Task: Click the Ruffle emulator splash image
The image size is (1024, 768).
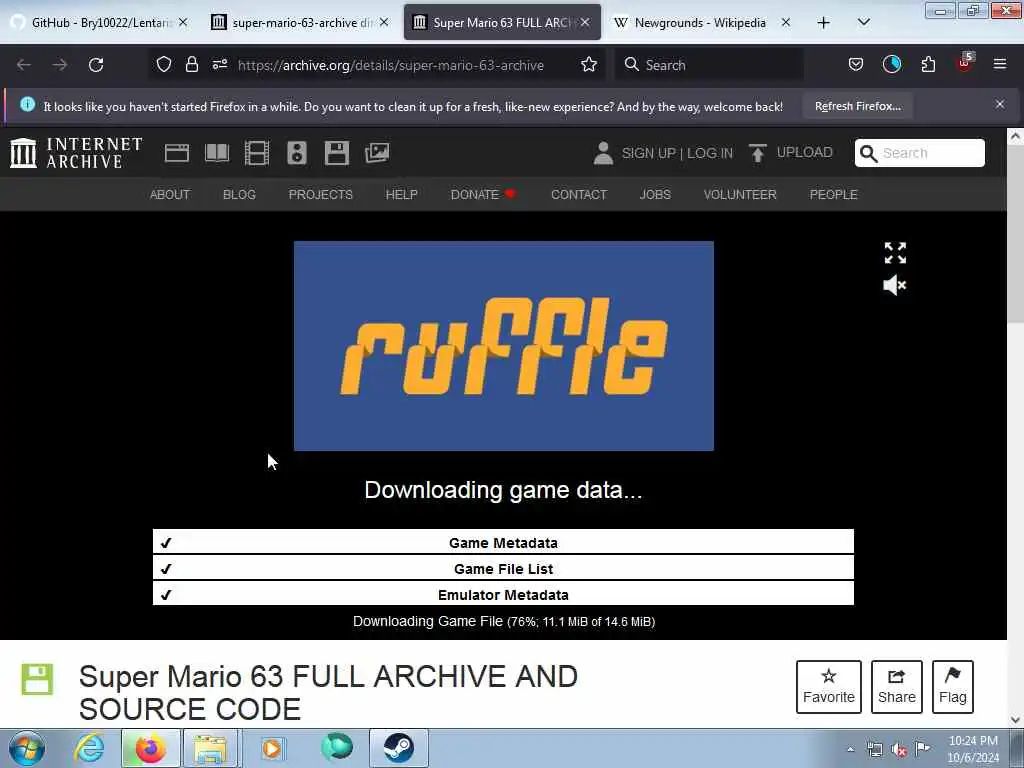Action: coord(504,346)
